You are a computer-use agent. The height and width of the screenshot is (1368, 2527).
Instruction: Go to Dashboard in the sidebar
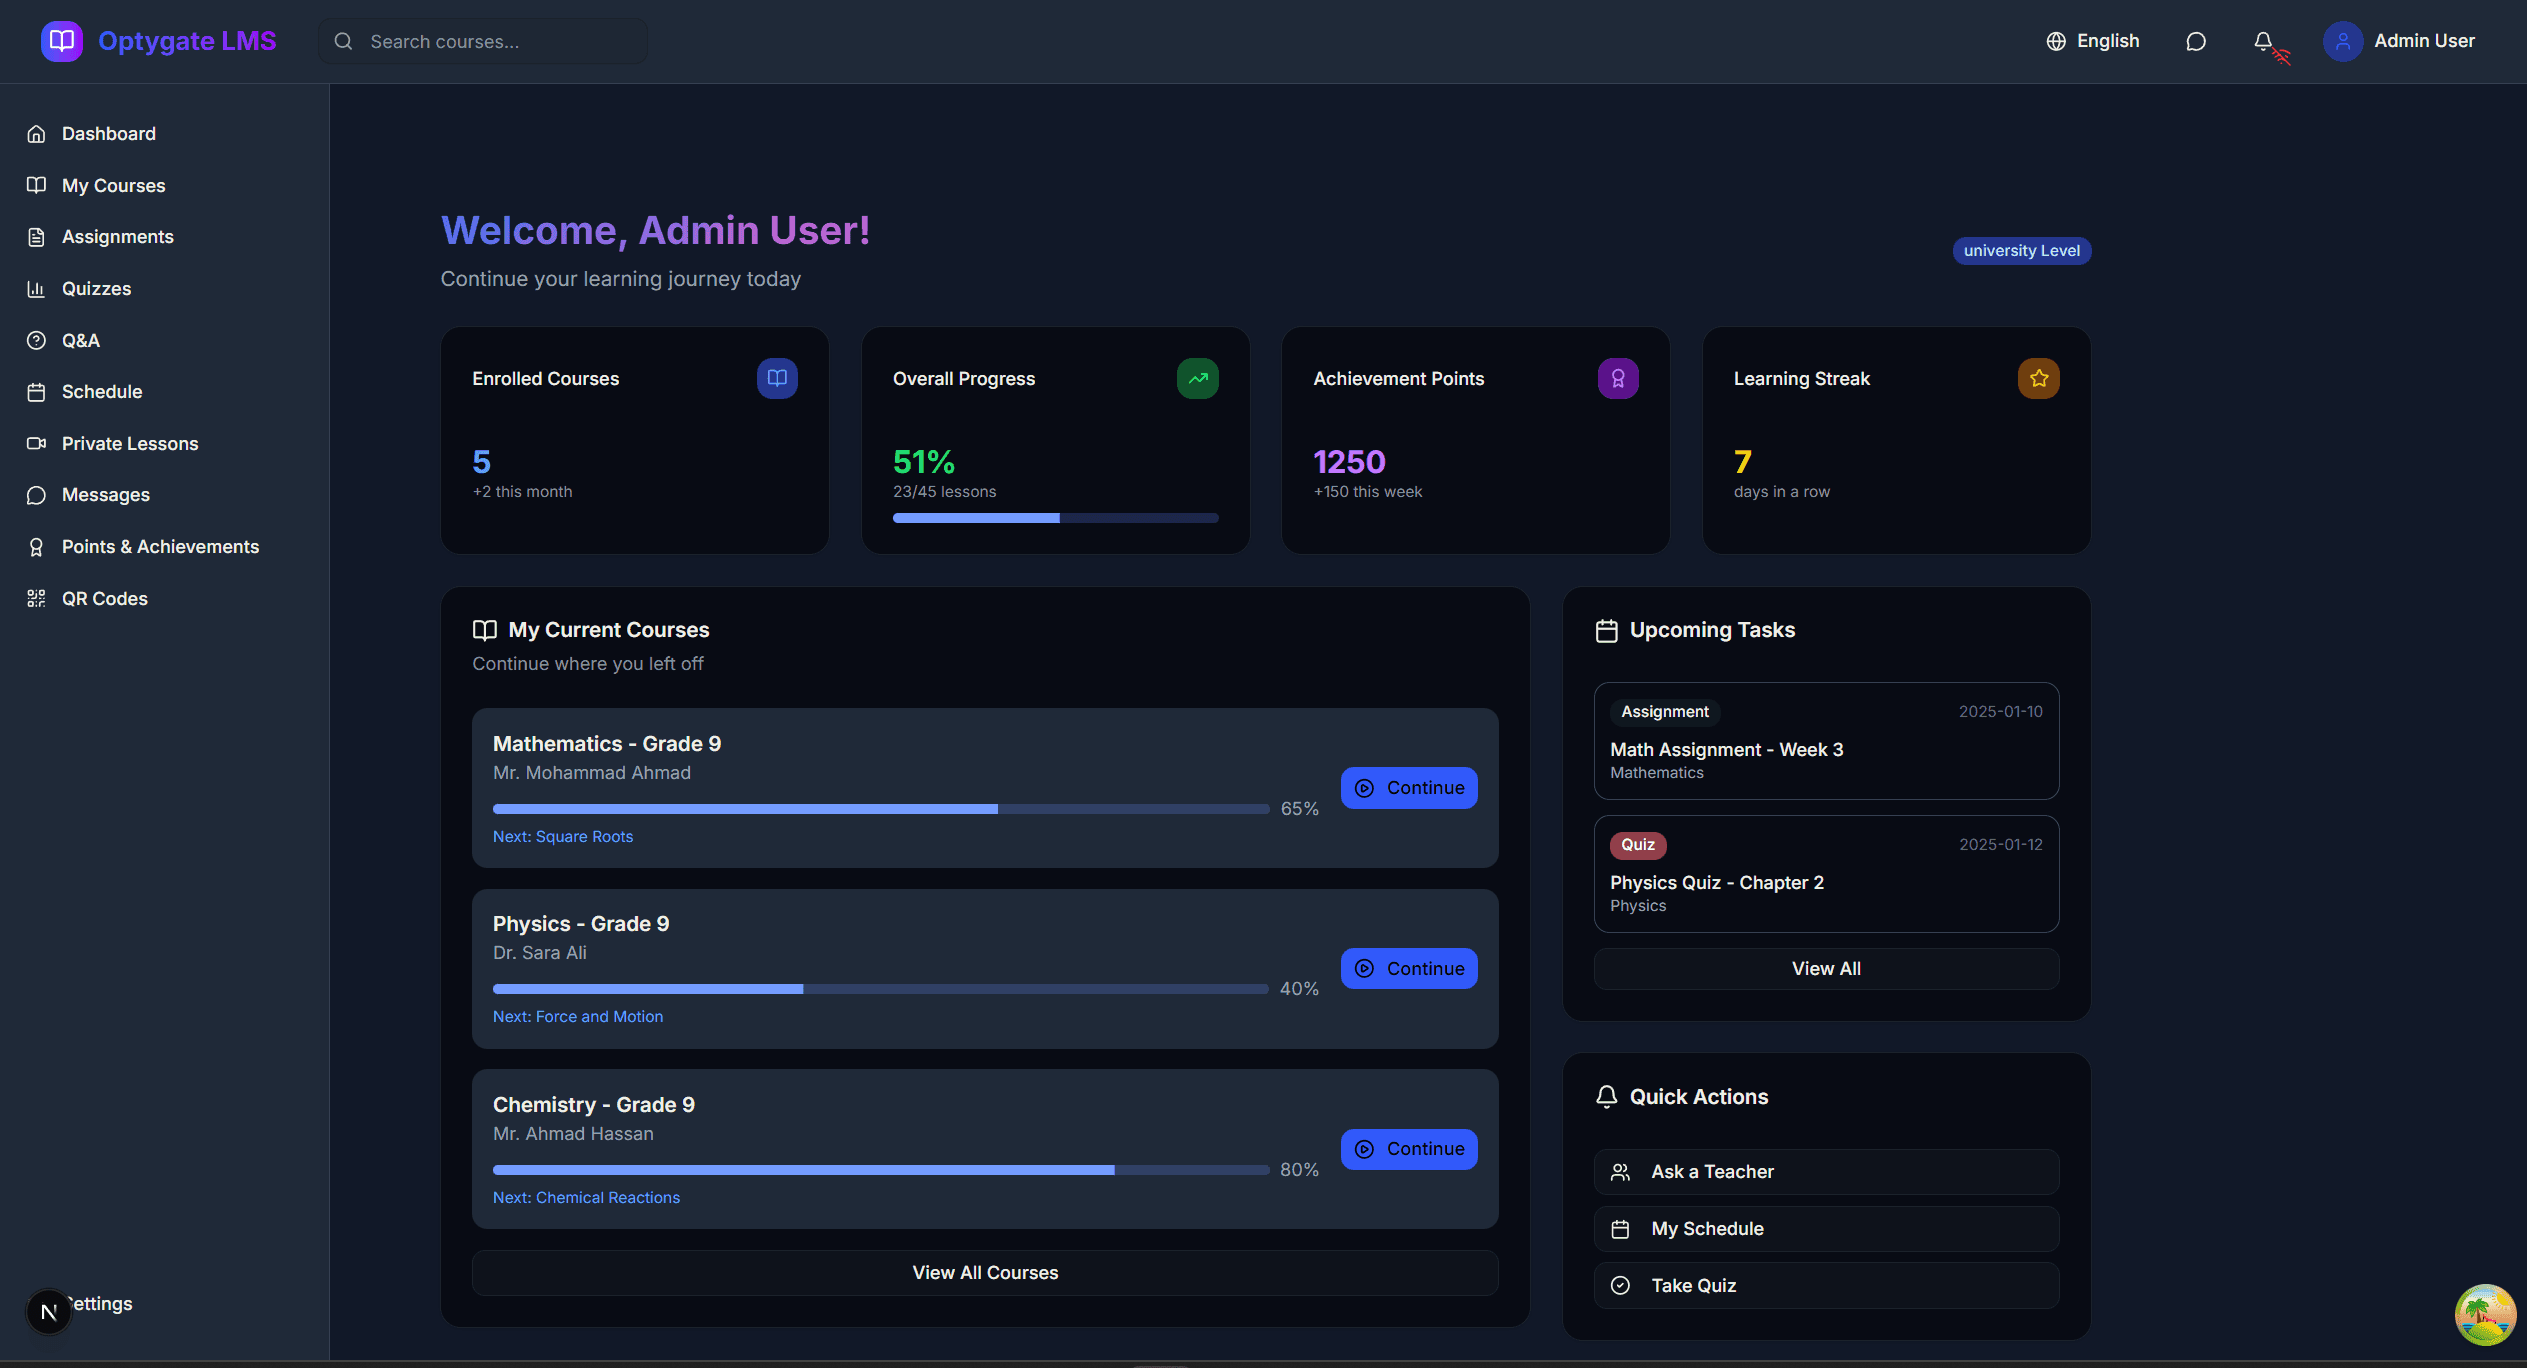pyautogui.click(x=164, y=134)
